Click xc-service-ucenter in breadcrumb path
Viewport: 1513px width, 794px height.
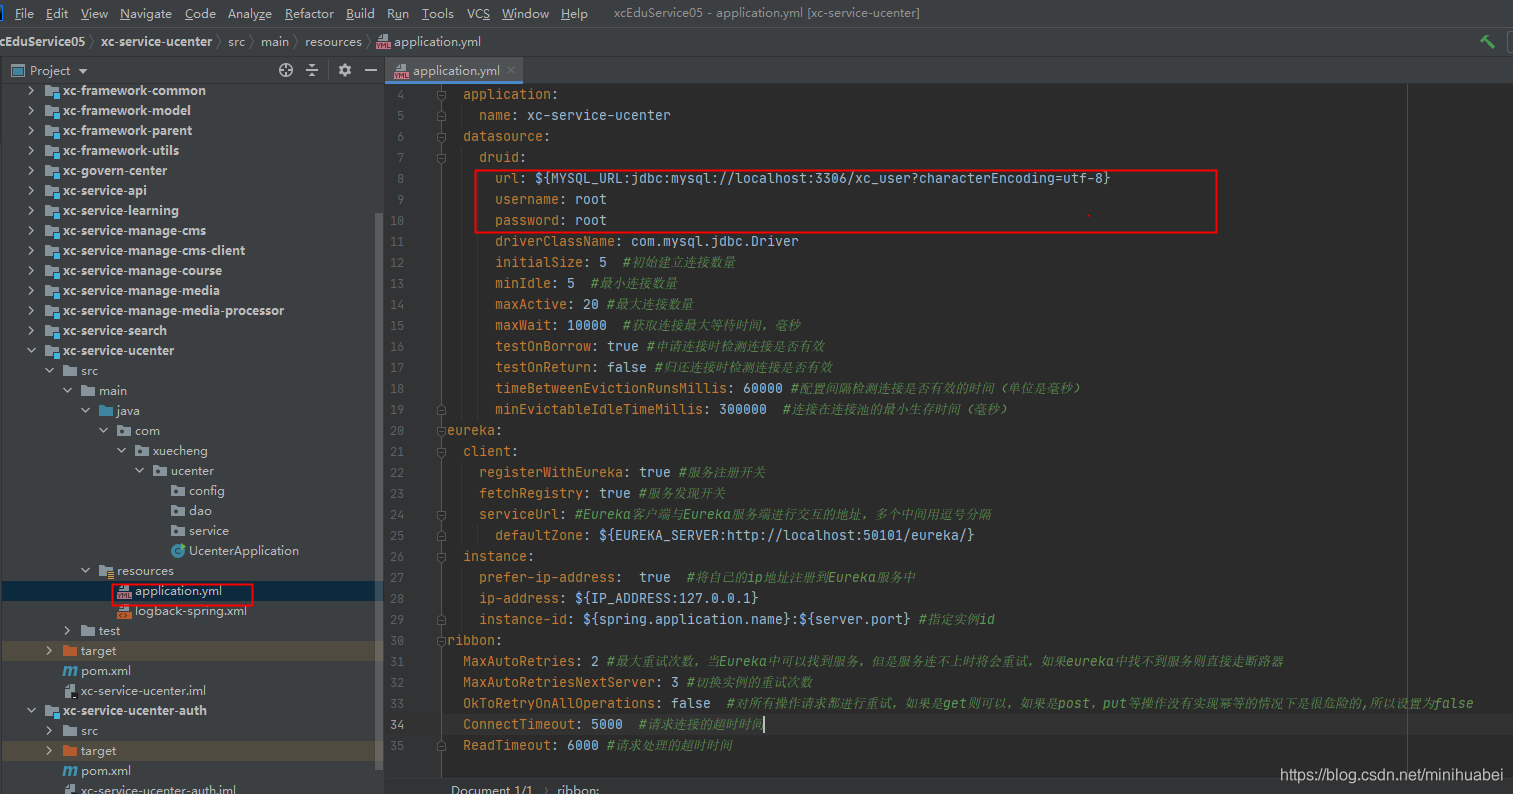pos(156,42)
